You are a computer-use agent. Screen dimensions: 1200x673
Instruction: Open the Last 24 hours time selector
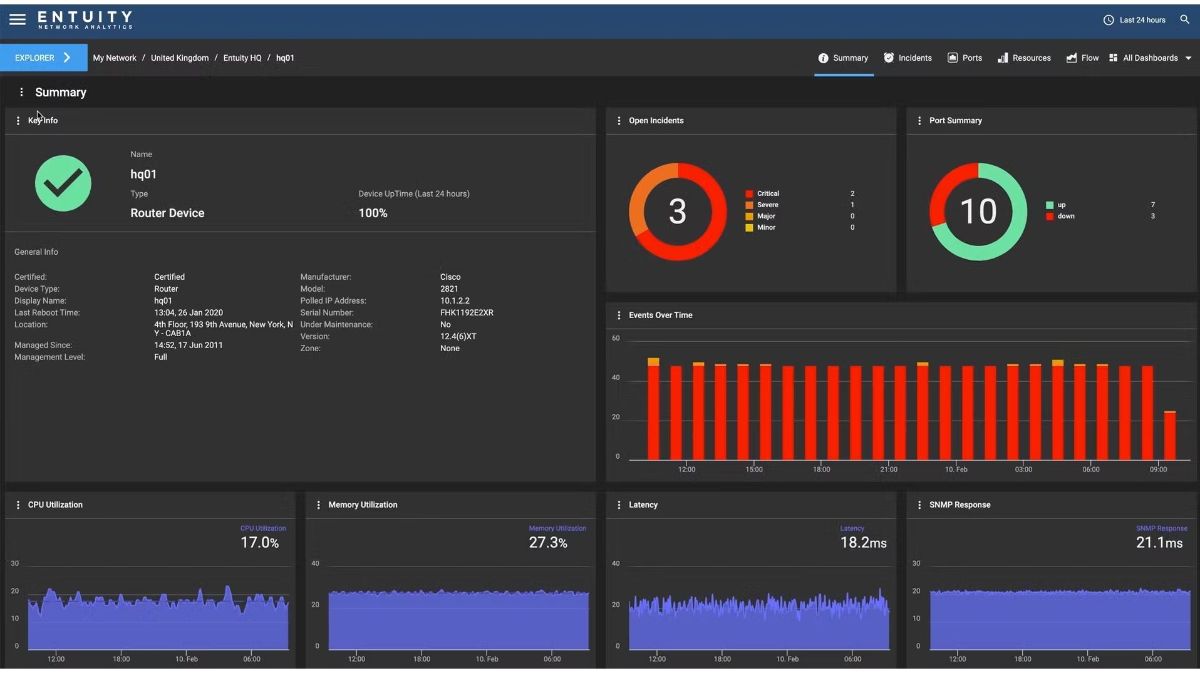(x=1142, y=20)
